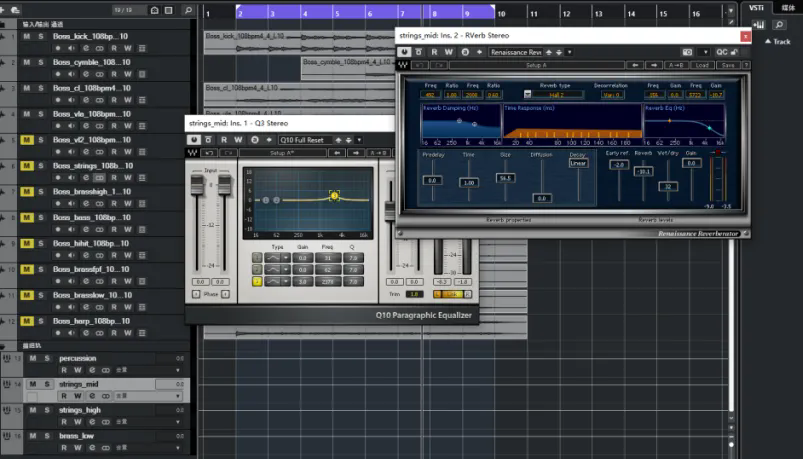Click the RVerb Predelay slider handle

(432, 180)
